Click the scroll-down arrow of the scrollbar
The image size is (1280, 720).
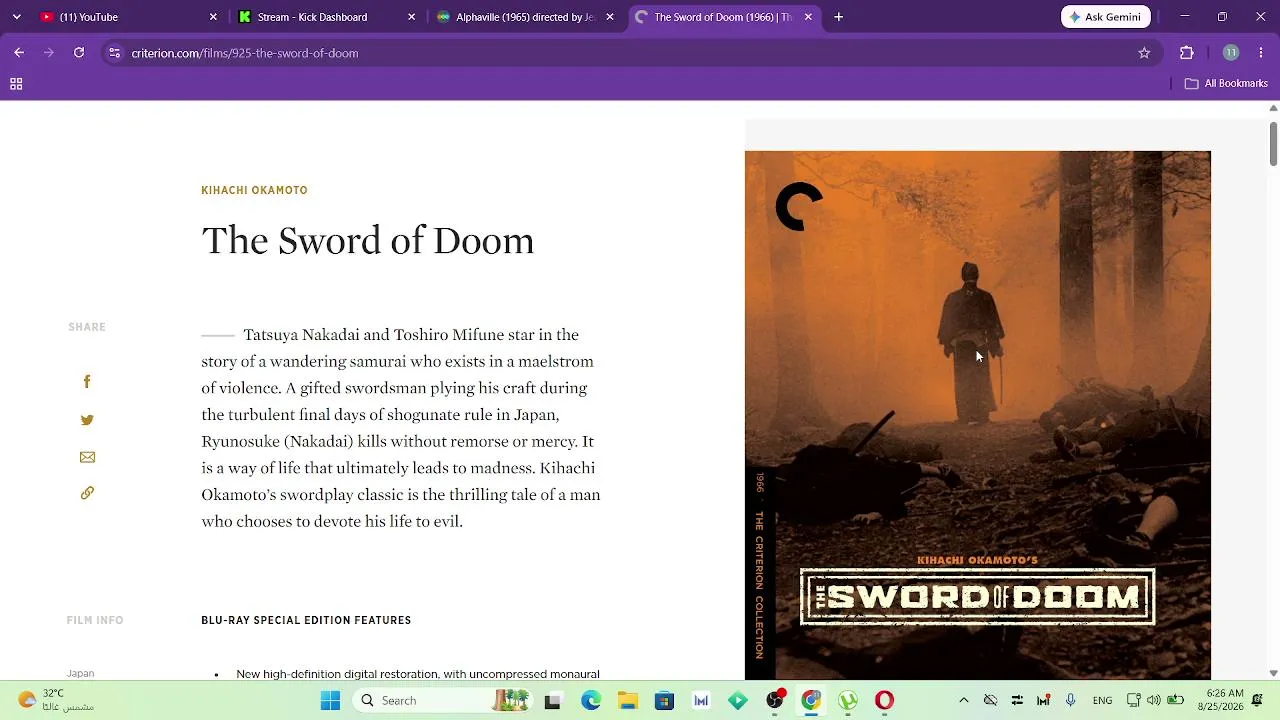pyautogui.click(x=1273, y=673)
